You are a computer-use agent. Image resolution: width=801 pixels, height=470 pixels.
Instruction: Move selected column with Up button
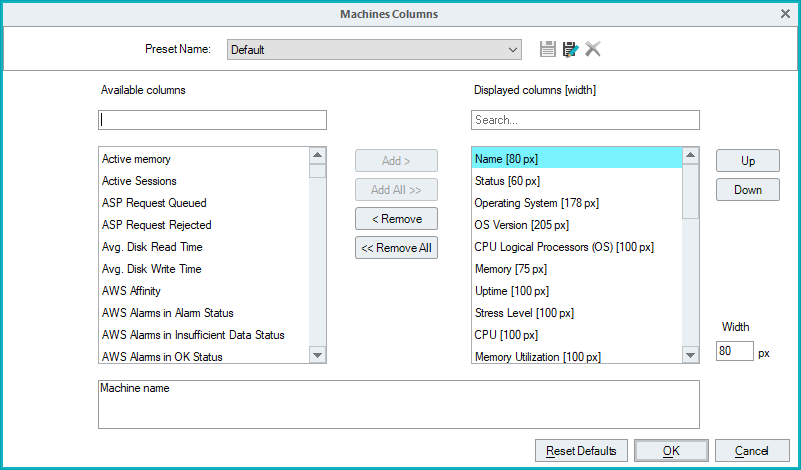747,161
